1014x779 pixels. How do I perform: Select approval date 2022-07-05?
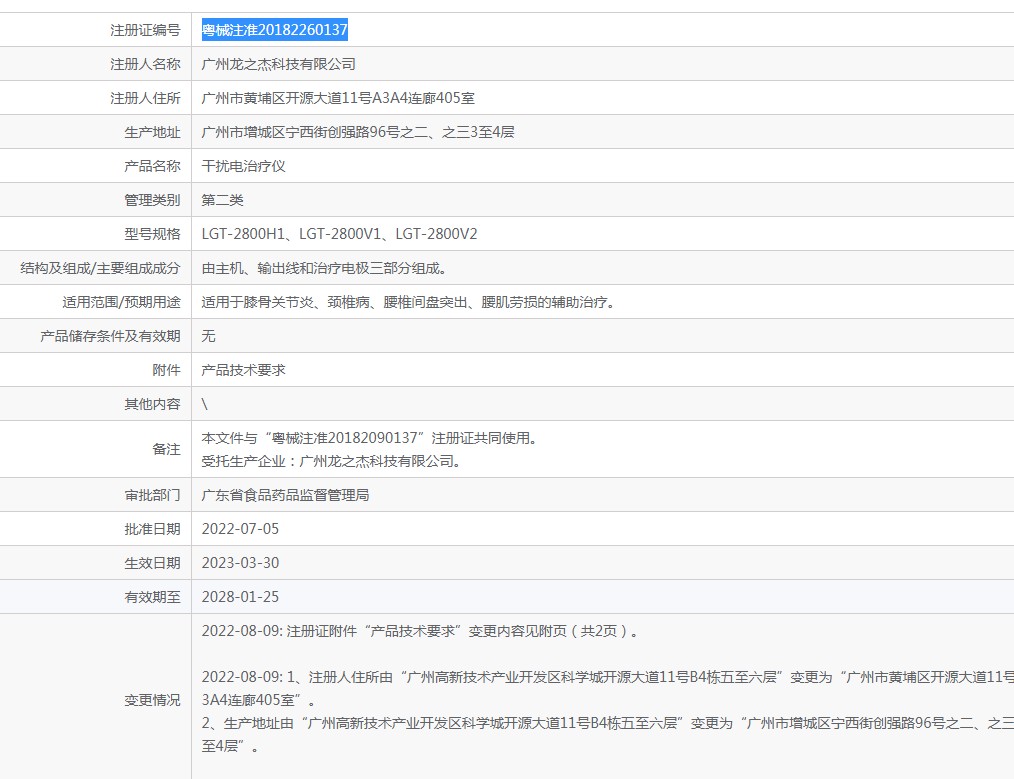point(241,529)
